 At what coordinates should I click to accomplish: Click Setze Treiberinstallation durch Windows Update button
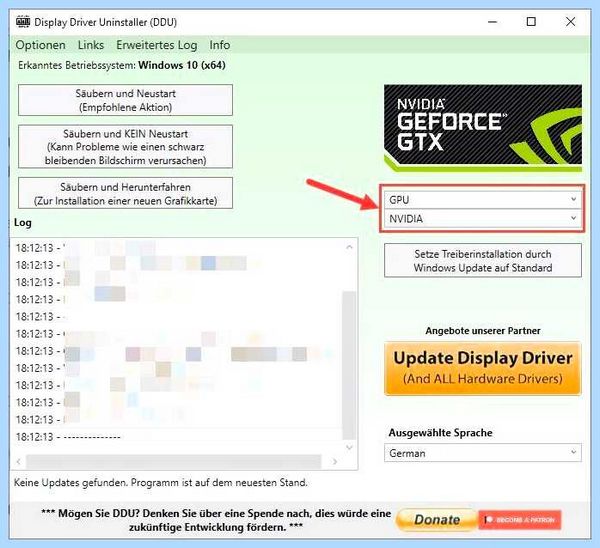coord(483,261)
